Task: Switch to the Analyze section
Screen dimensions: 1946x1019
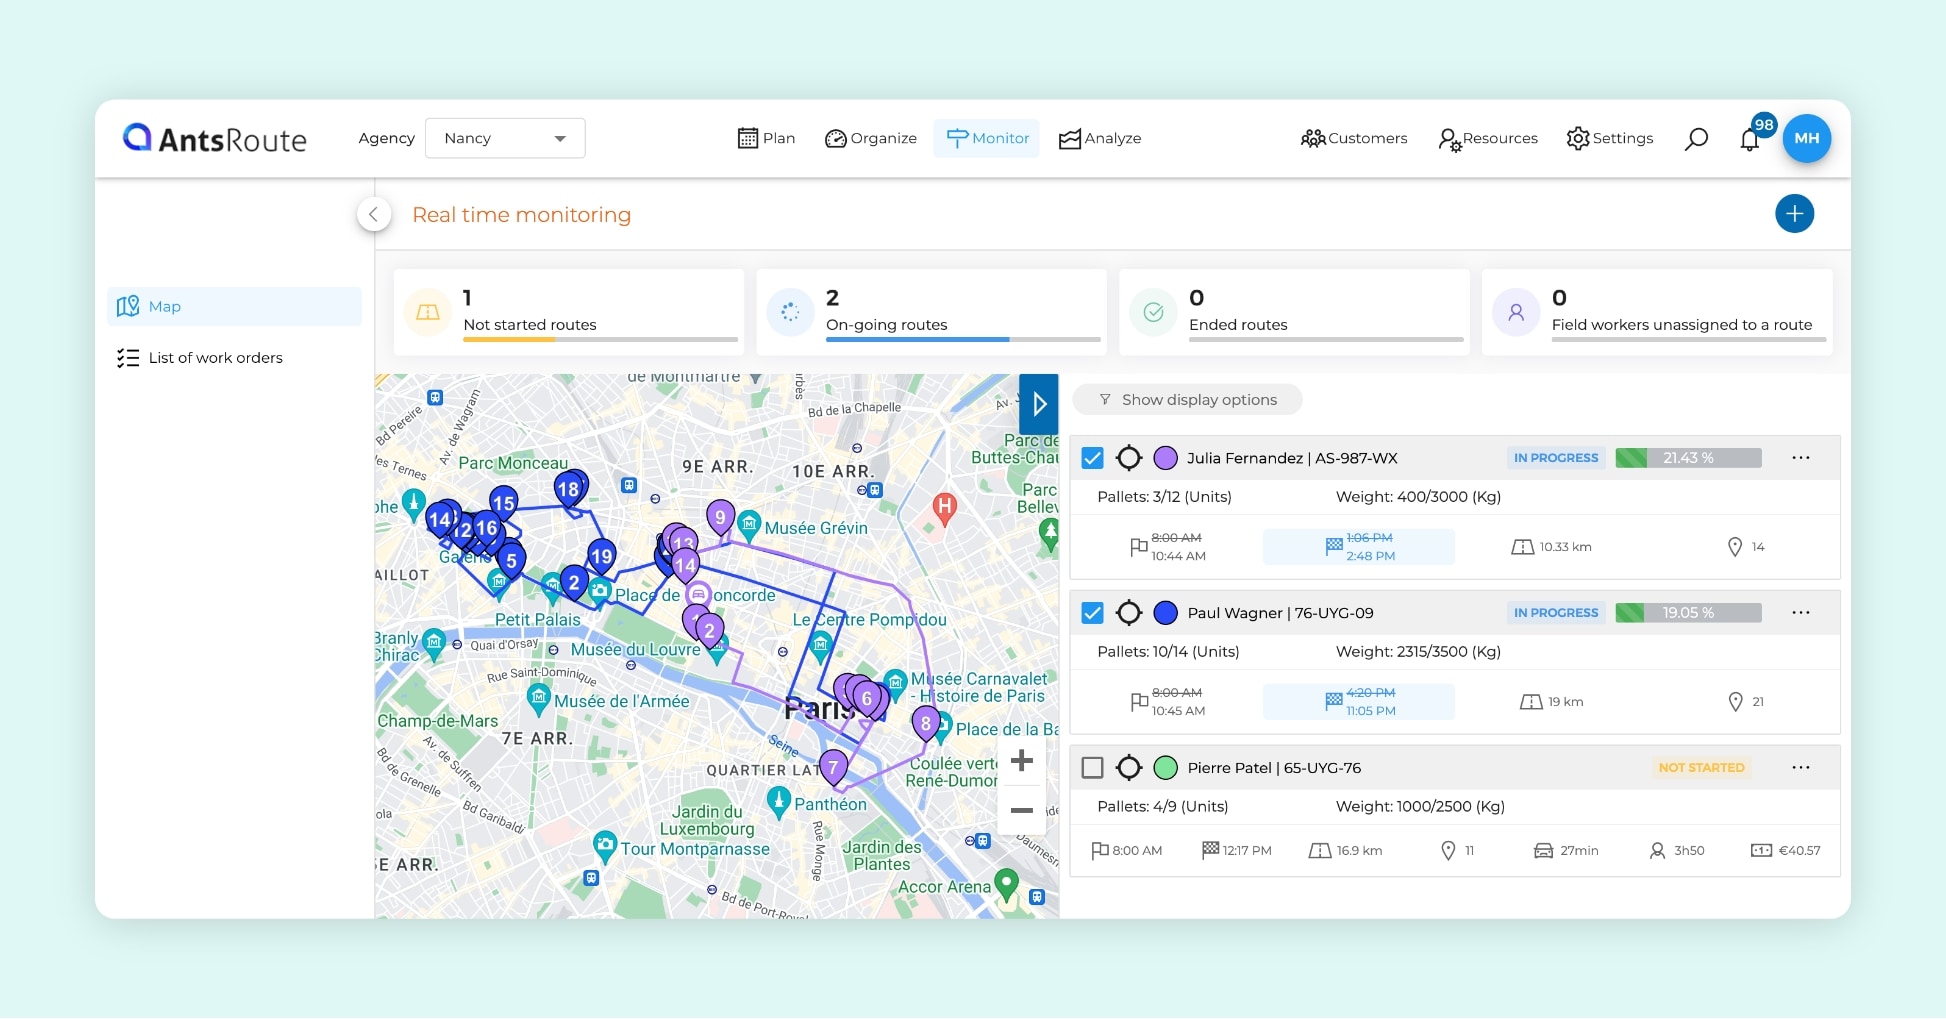Action: [1100, 138]
